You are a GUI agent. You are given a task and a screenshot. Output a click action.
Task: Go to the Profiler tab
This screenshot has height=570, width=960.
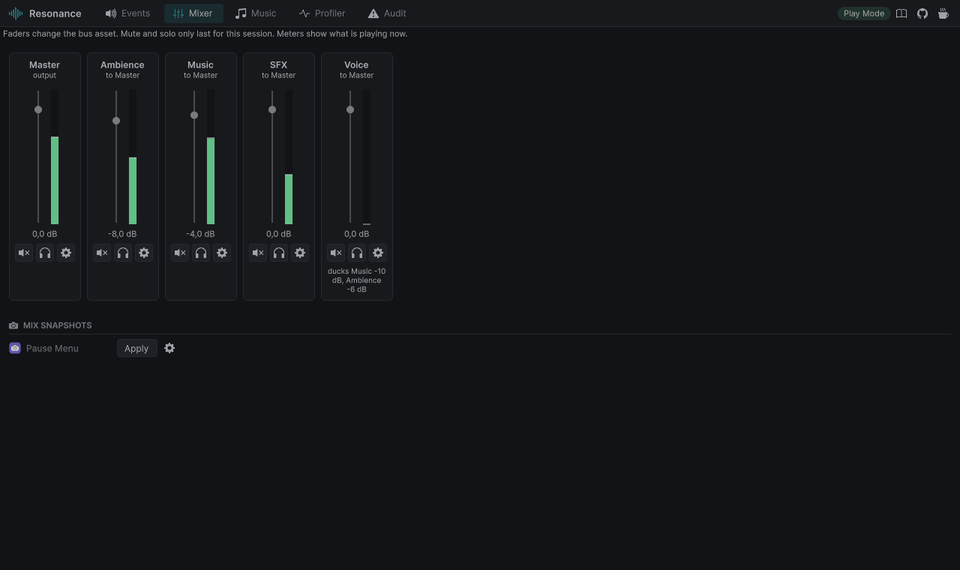pos(322,13)
